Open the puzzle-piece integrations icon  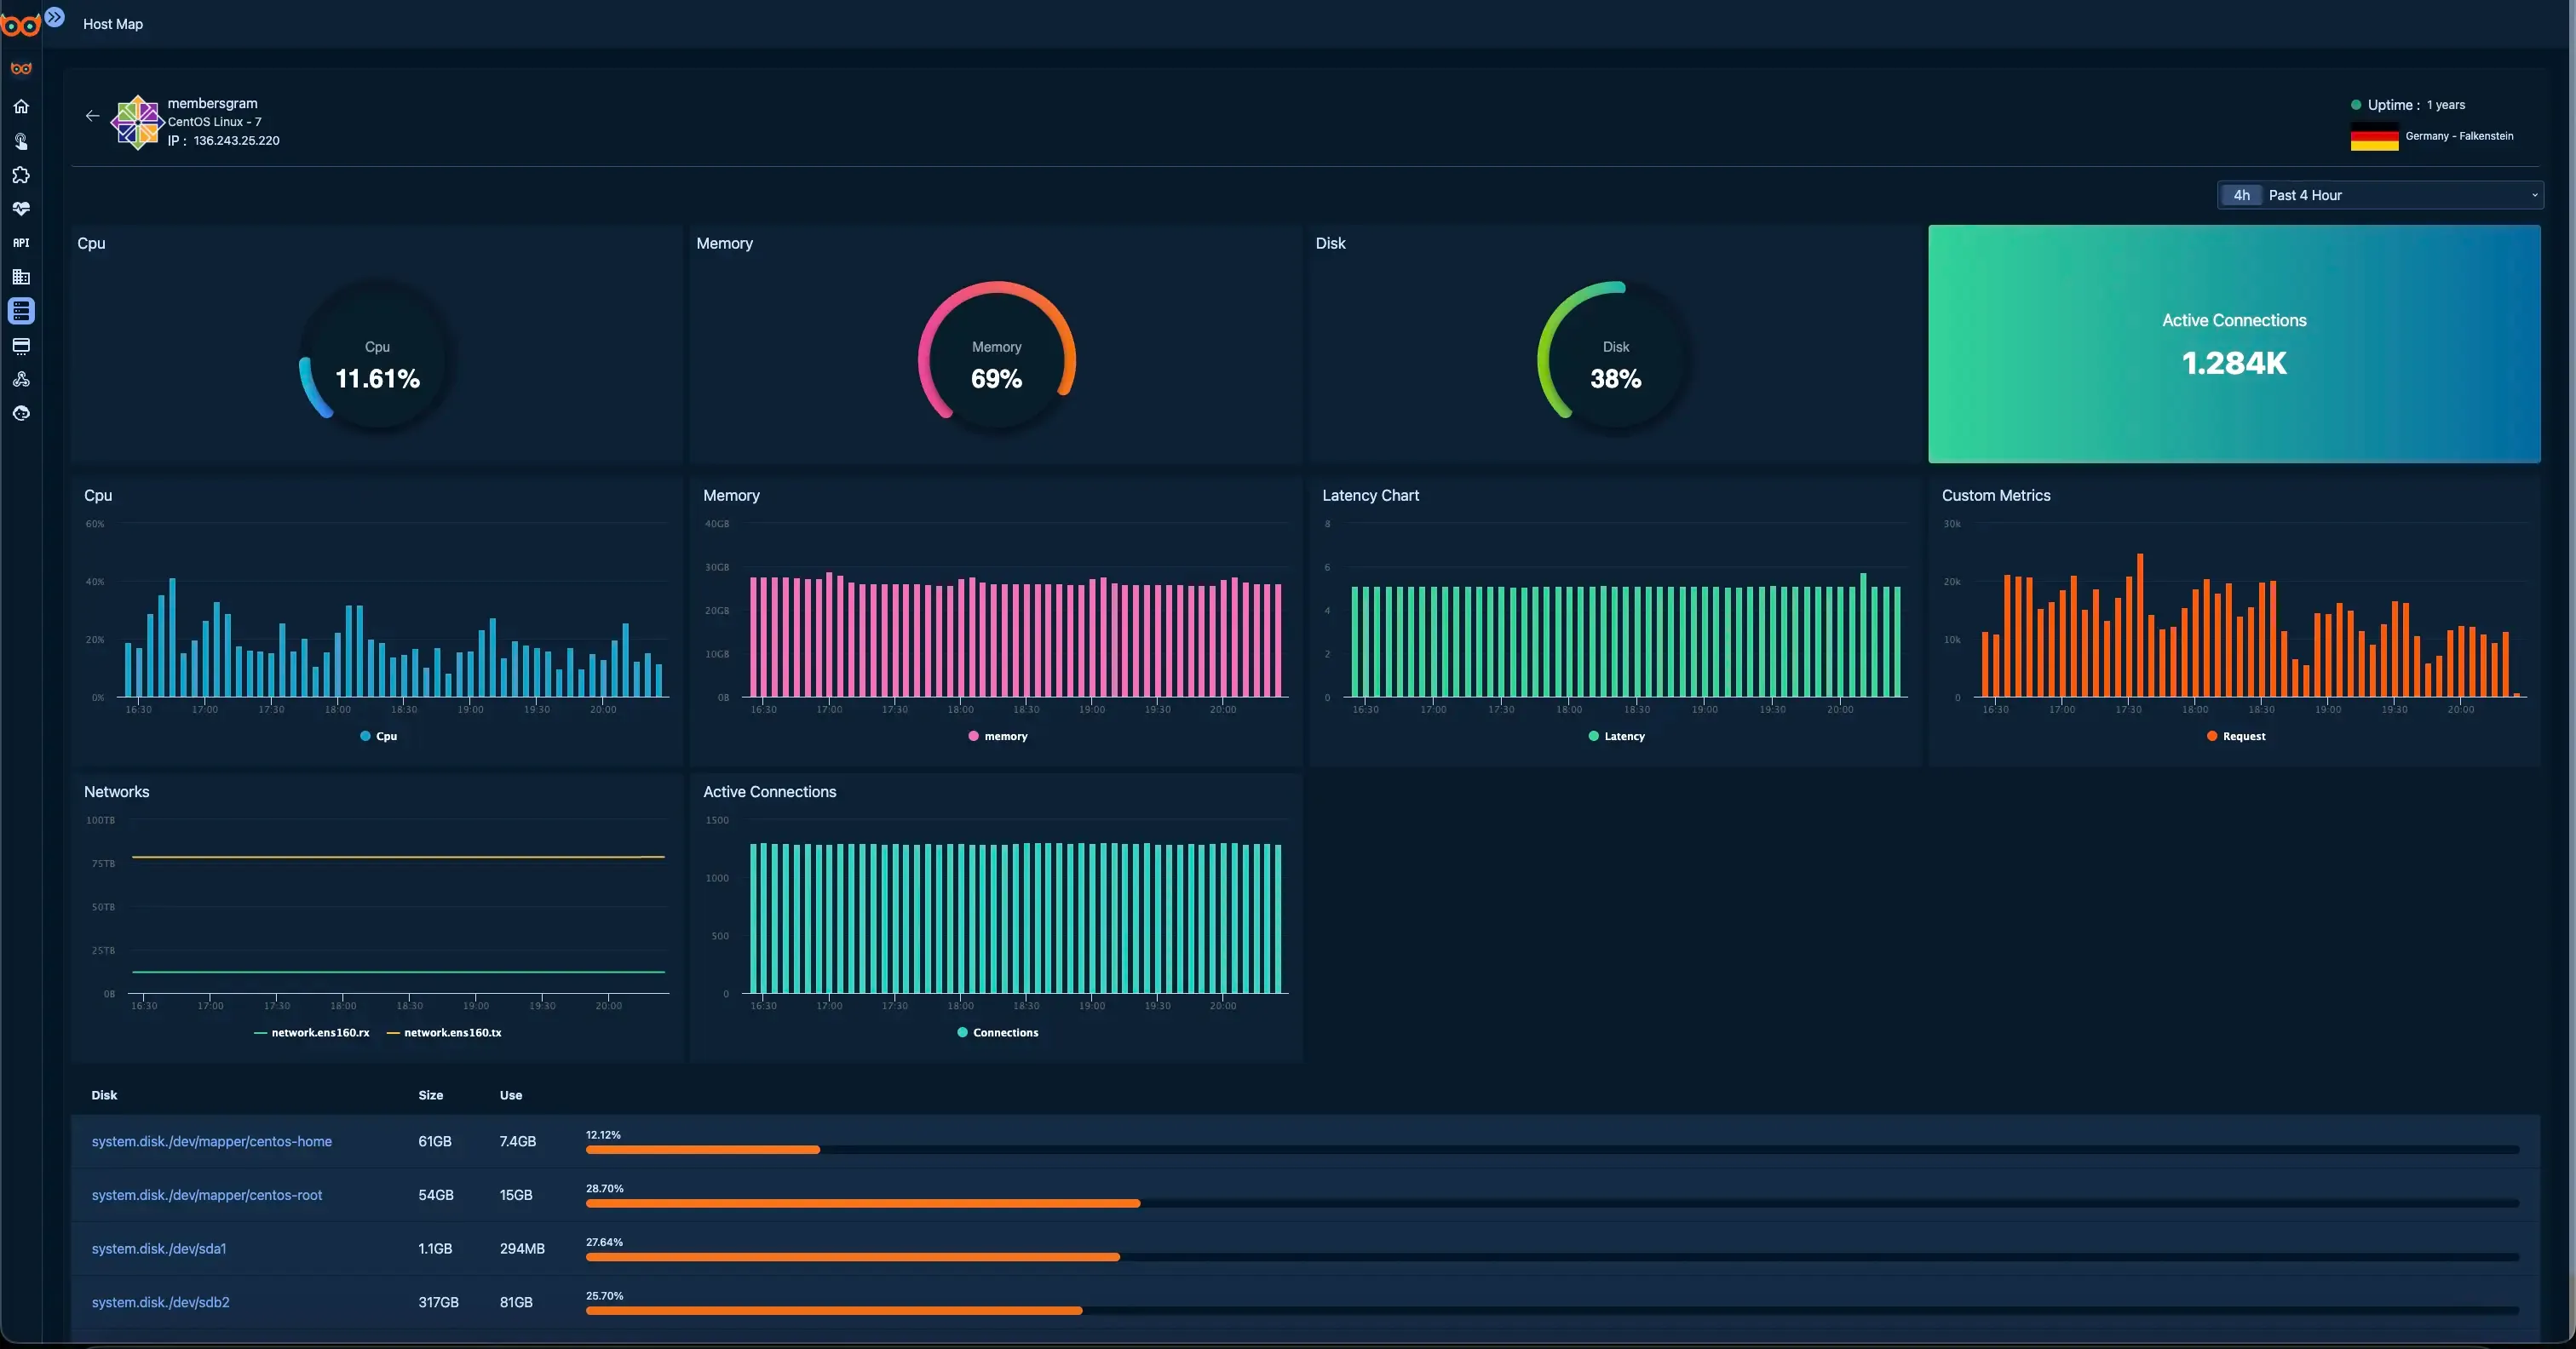(x=21, y=175)
